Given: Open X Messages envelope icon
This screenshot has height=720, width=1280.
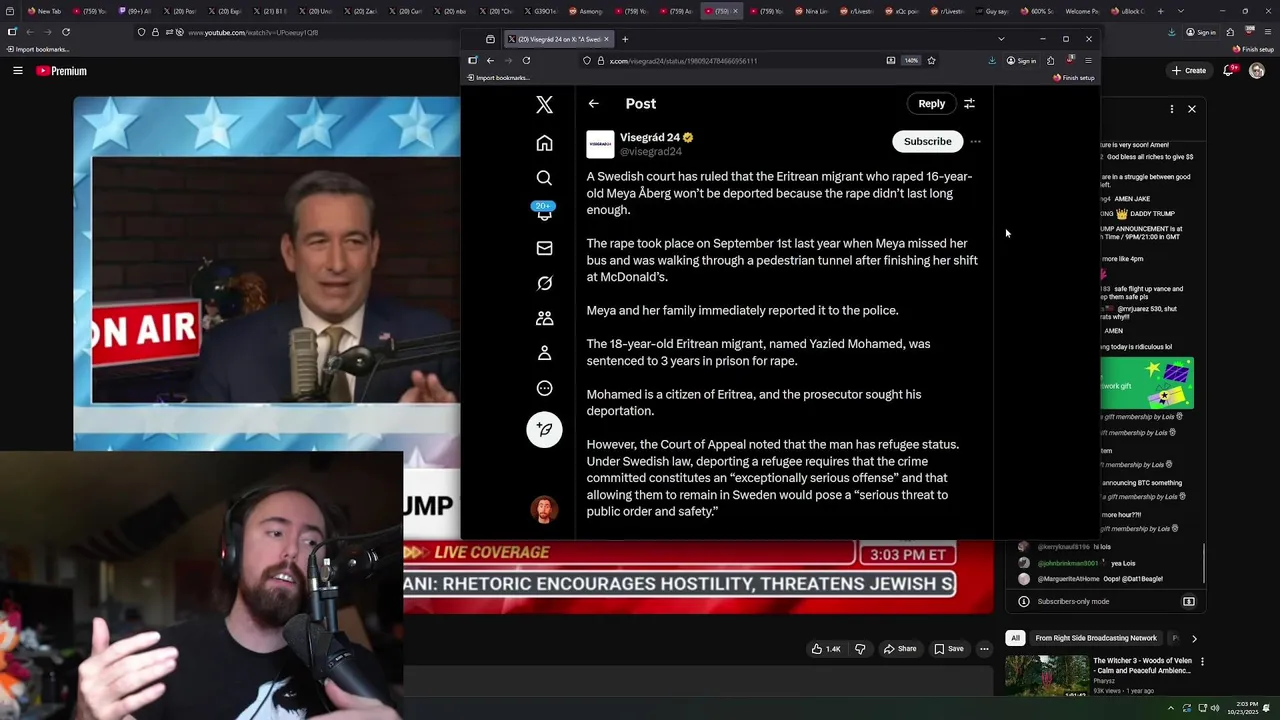Looking at the screenshot, I should coord(544,248).
